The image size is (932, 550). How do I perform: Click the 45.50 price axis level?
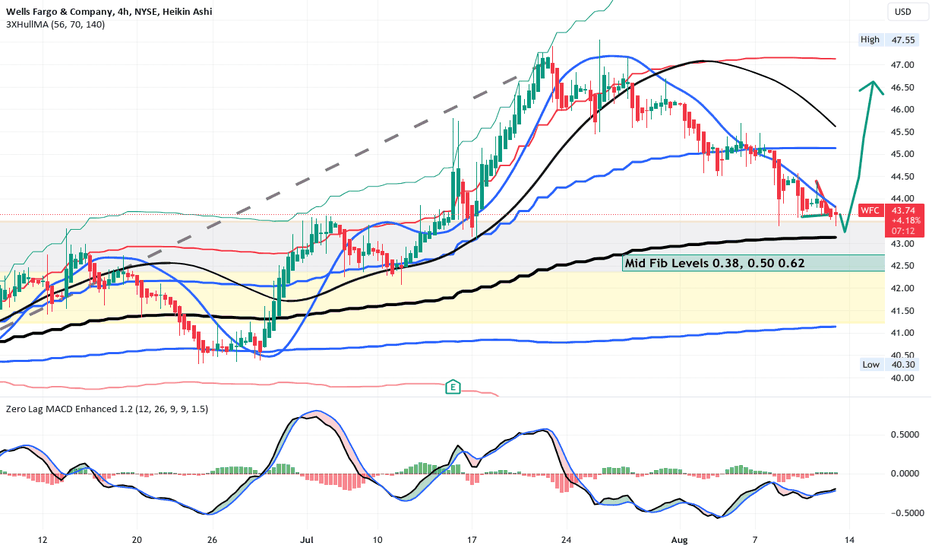[902, 132]
